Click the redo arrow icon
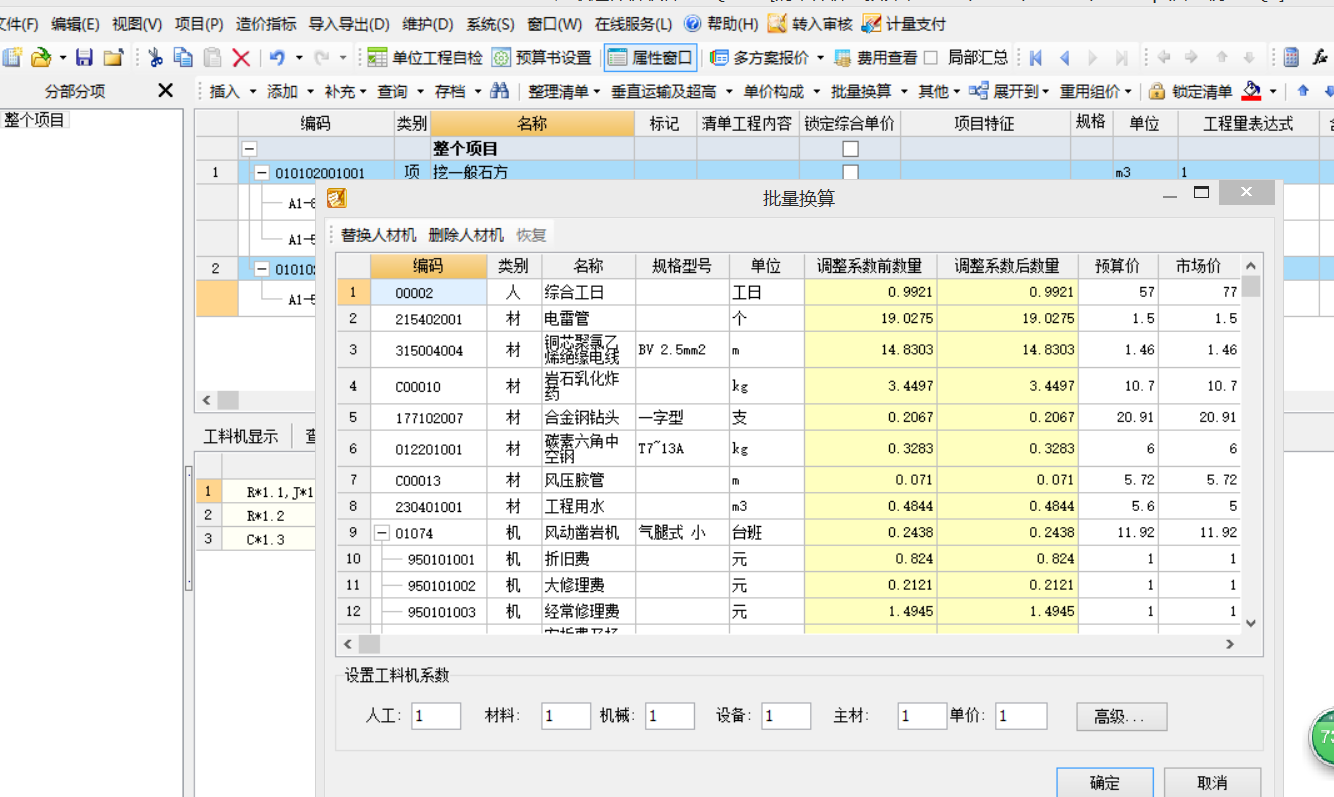The image size is (1334, 797). point(322,57)
